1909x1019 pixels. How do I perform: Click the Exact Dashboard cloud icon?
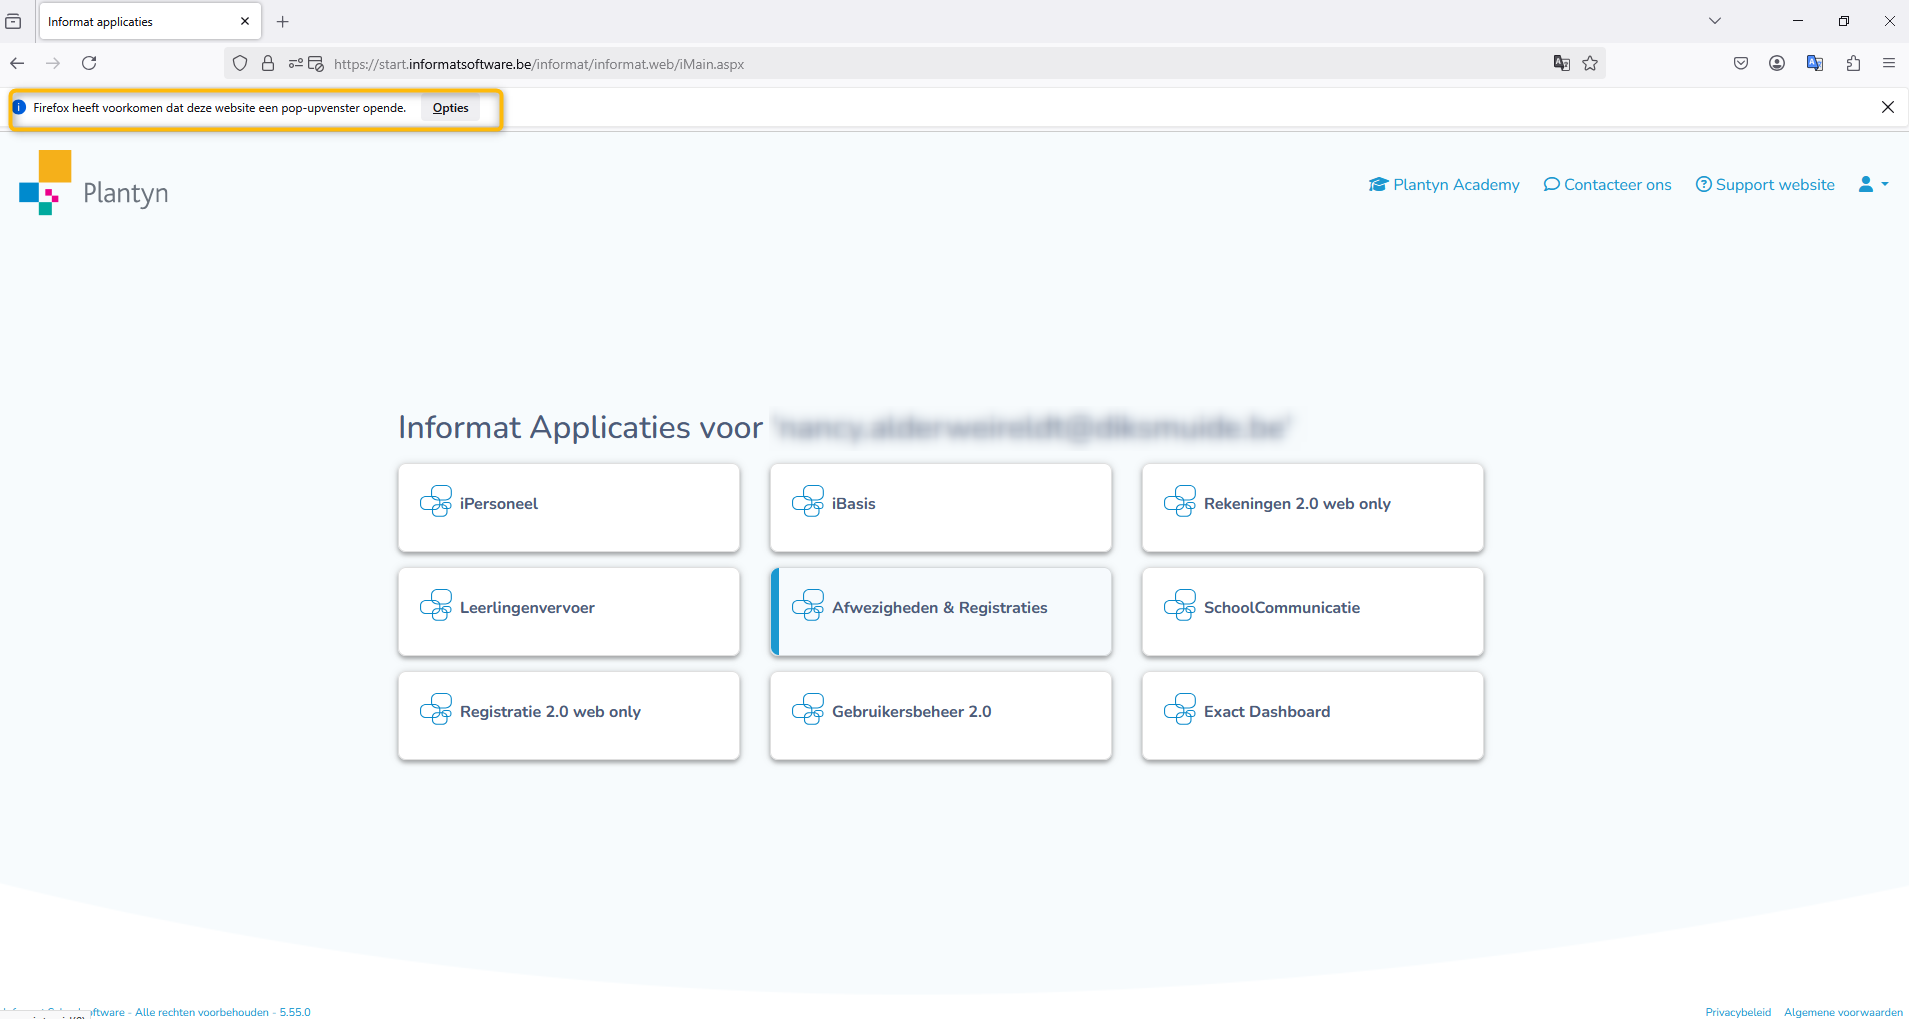point(1180,709)
